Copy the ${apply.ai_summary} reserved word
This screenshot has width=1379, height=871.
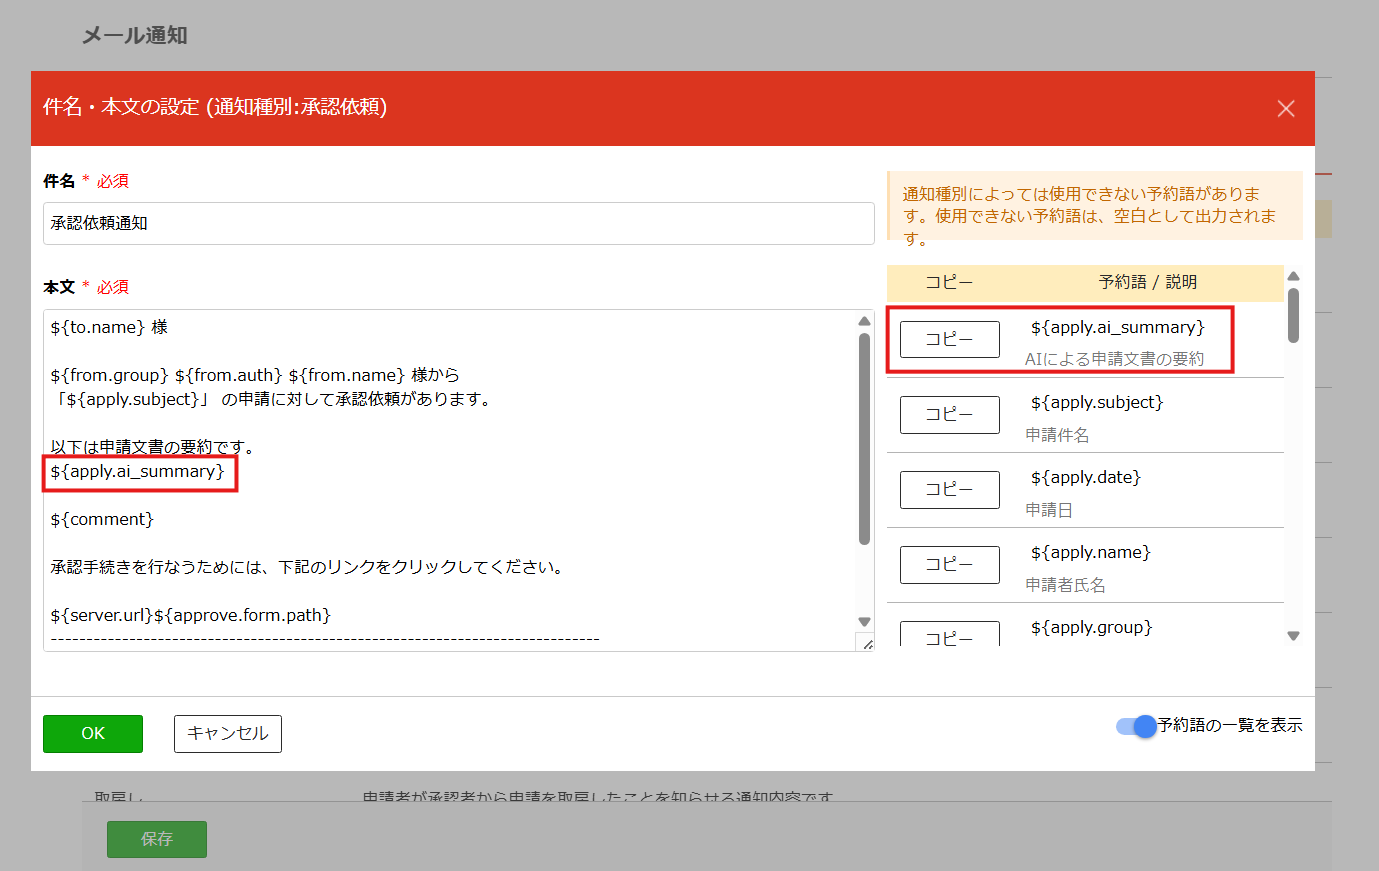pos(949,339)
